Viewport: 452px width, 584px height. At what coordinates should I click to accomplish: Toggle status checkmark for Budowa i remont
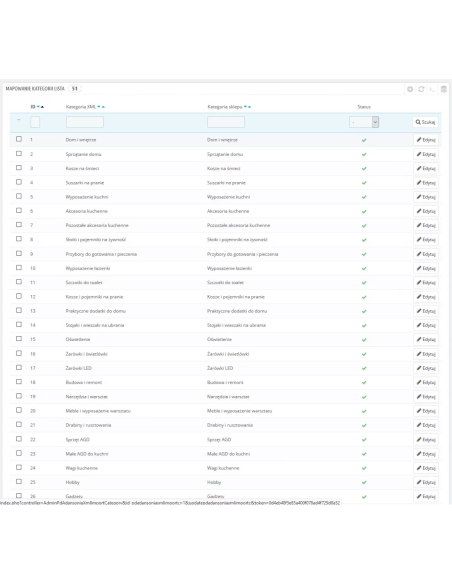coord(364,383)
